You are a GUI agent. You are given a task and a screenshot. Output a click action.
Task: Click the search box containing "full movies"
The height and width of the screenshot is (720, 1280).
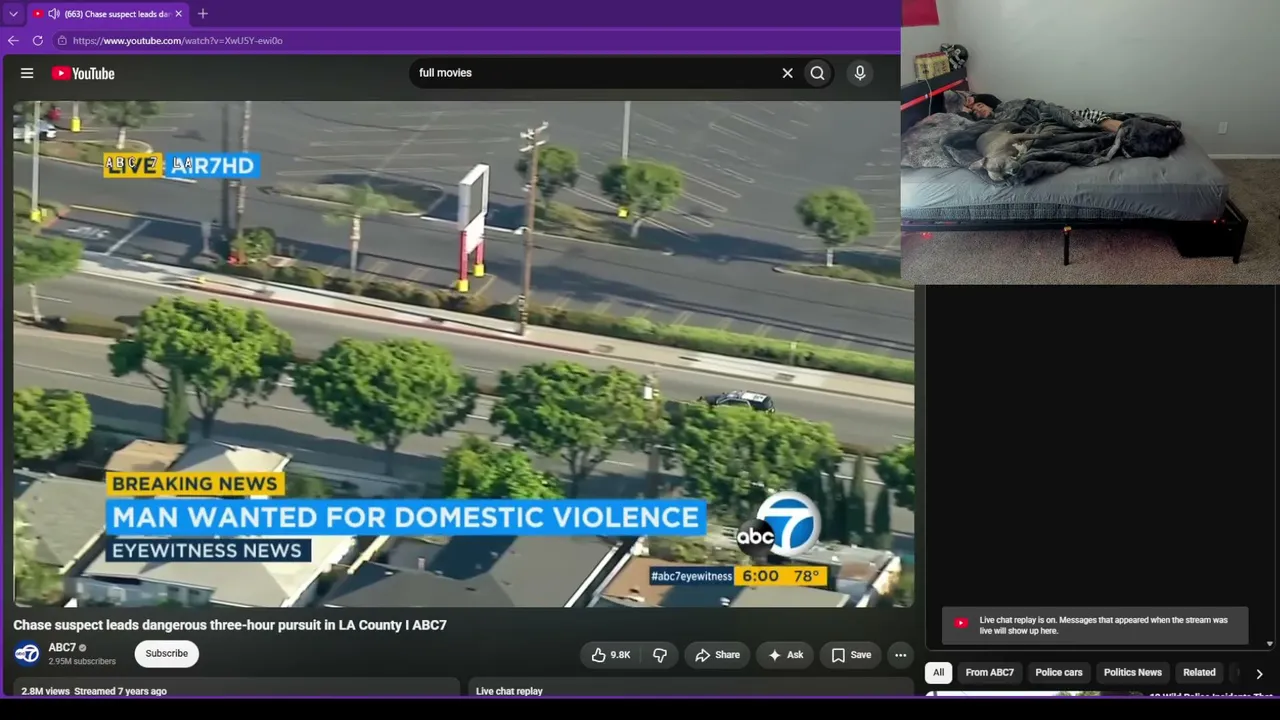(595, 73)
